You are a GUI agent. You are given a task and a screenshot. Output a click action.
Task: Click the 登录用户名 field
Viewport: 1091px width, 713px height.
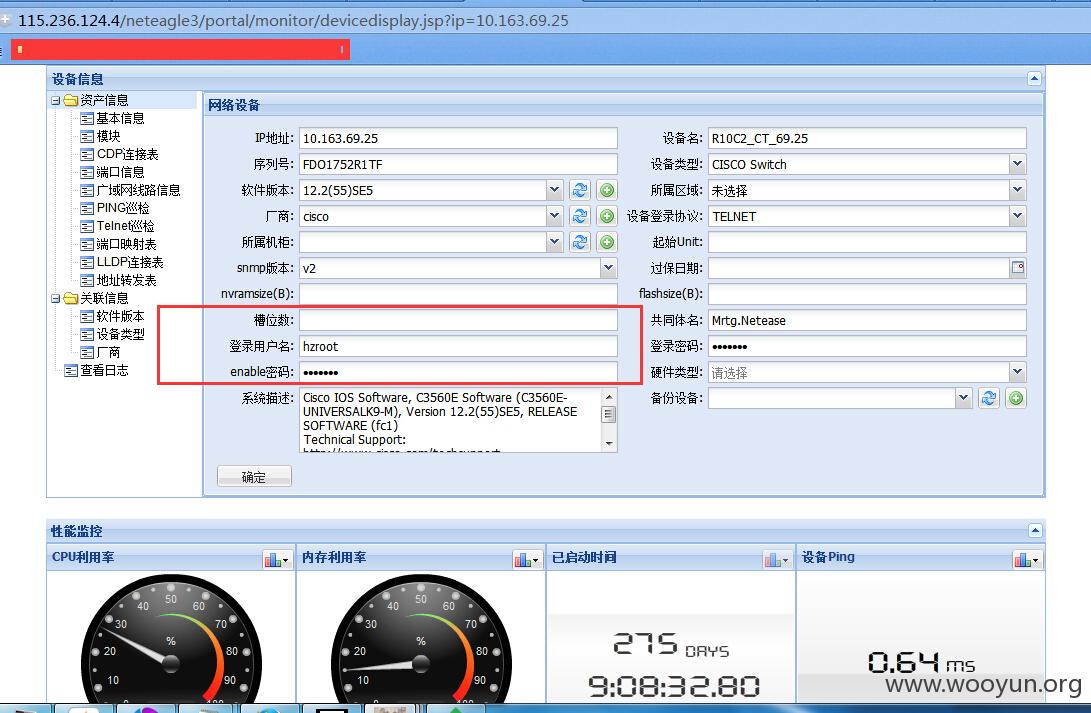458,346
